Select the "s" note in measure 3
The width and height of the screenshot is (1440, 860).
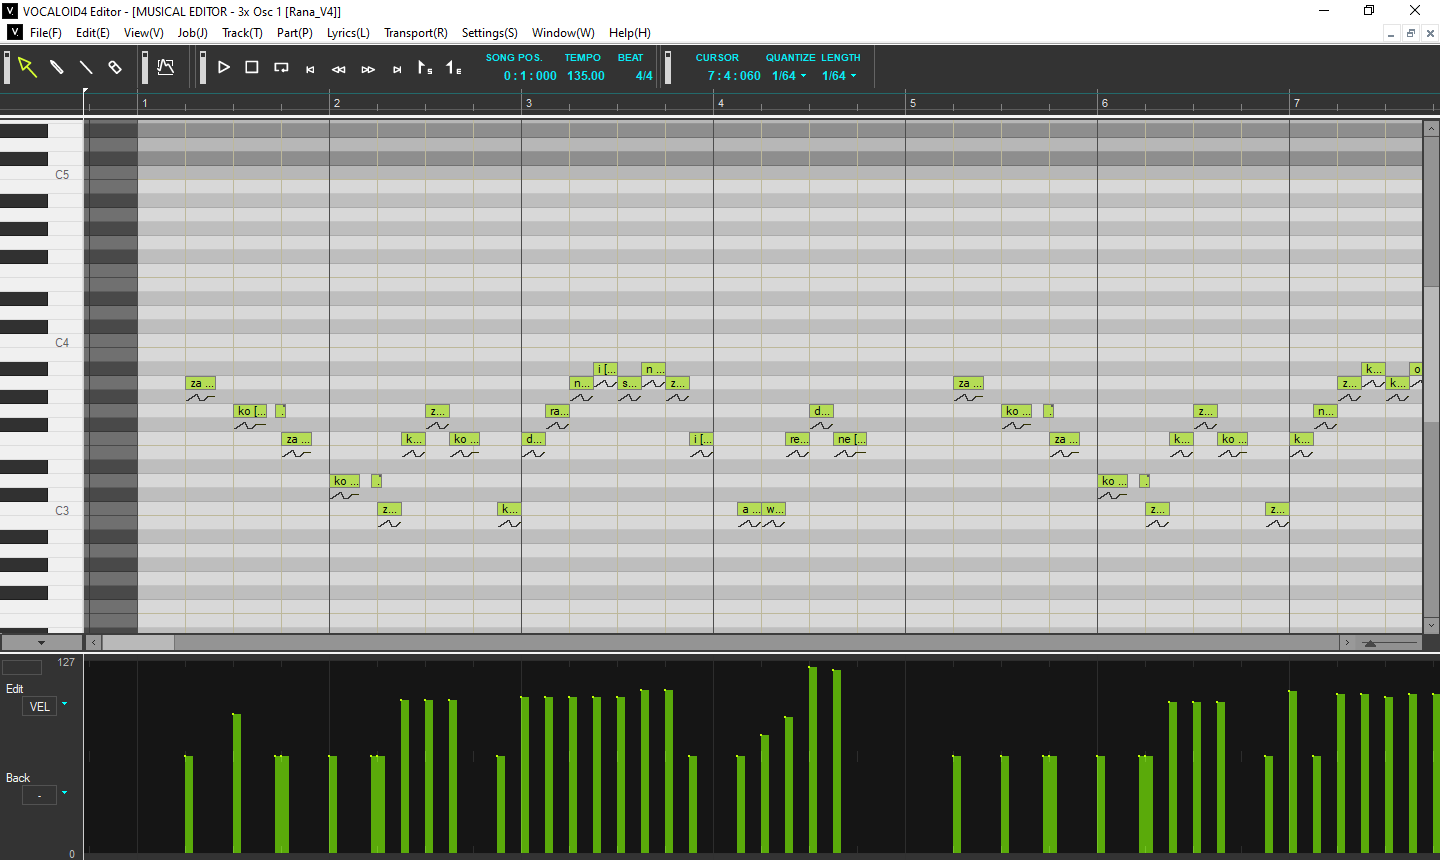pos(629,383)
